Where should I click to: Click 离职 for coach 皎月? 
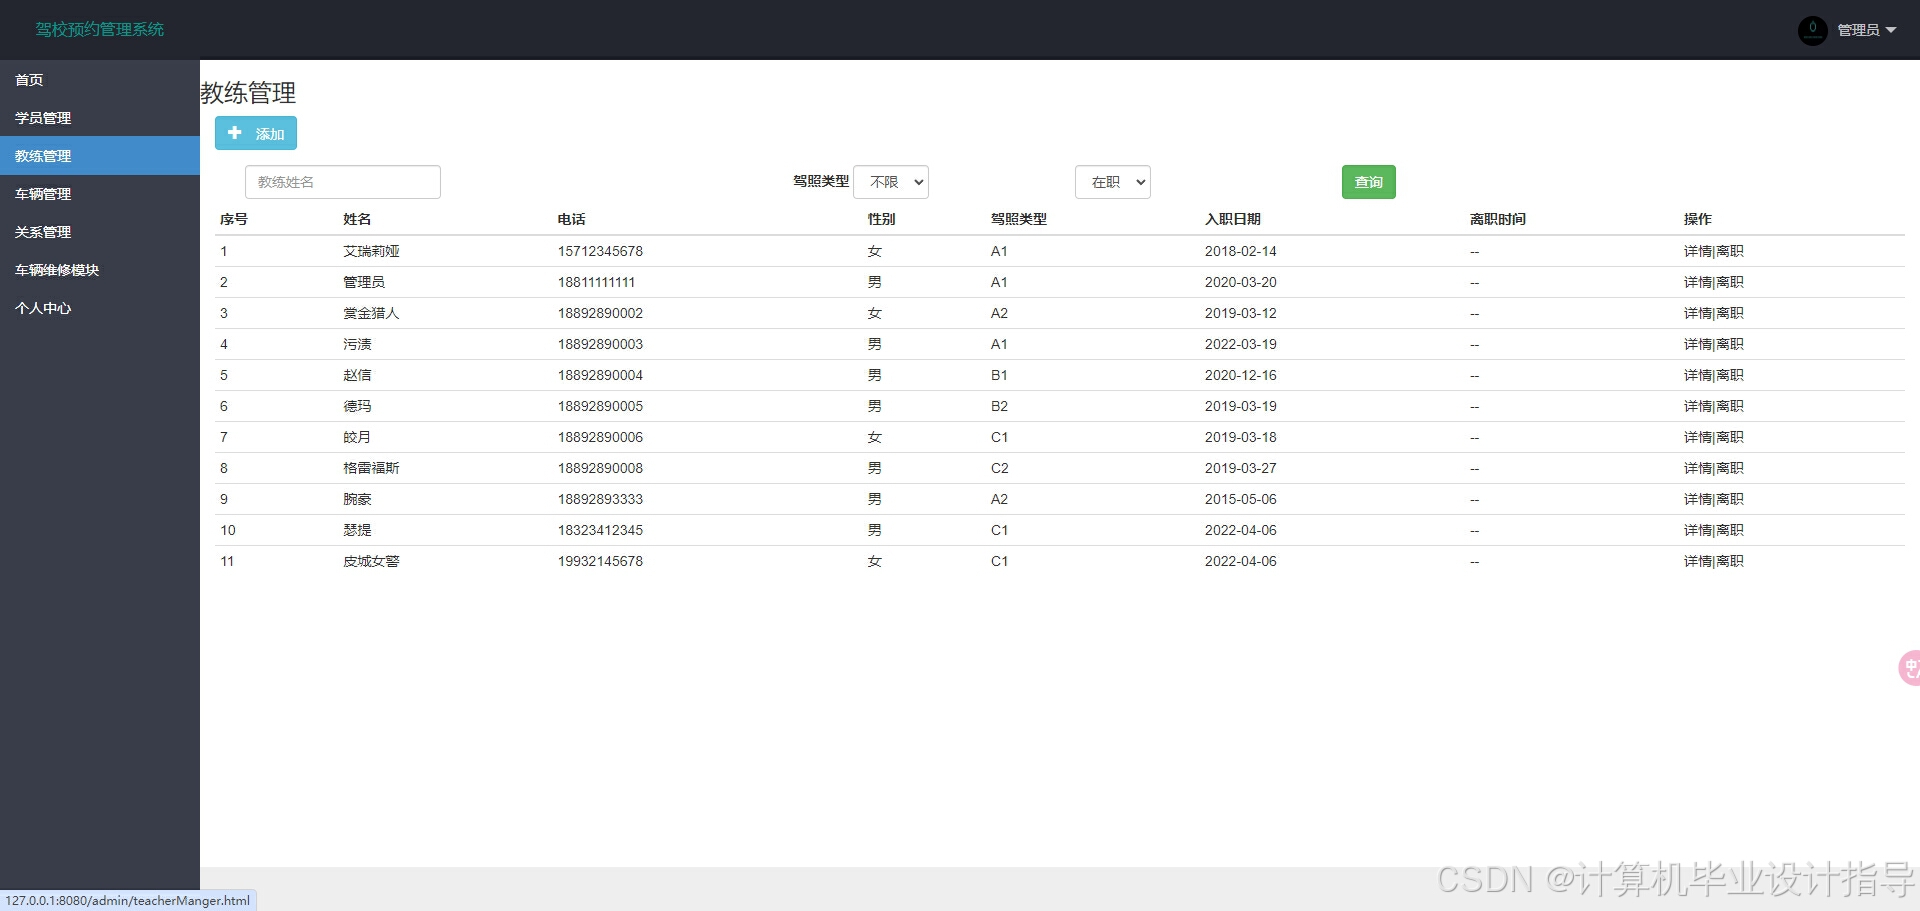pos(1730,437)
